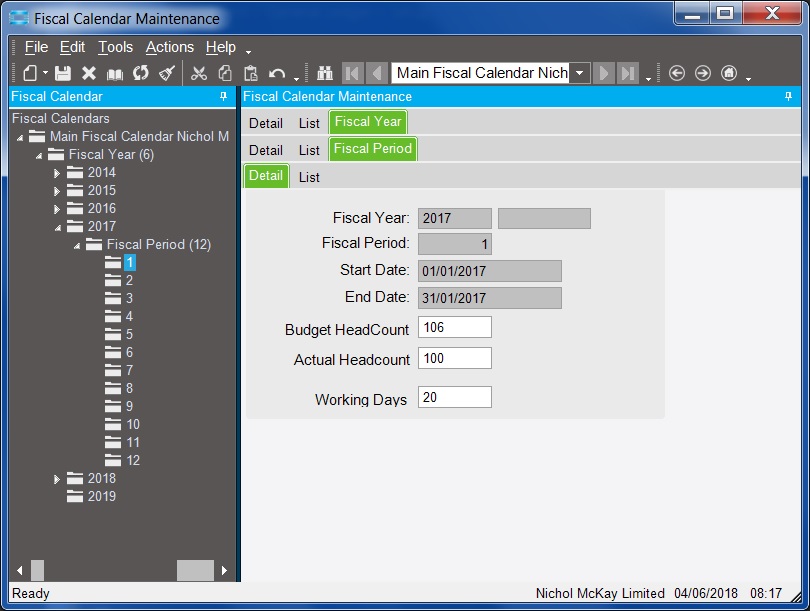
Task: Click the Start Date field 01/01/2017
Action: [x=490, y=271]
